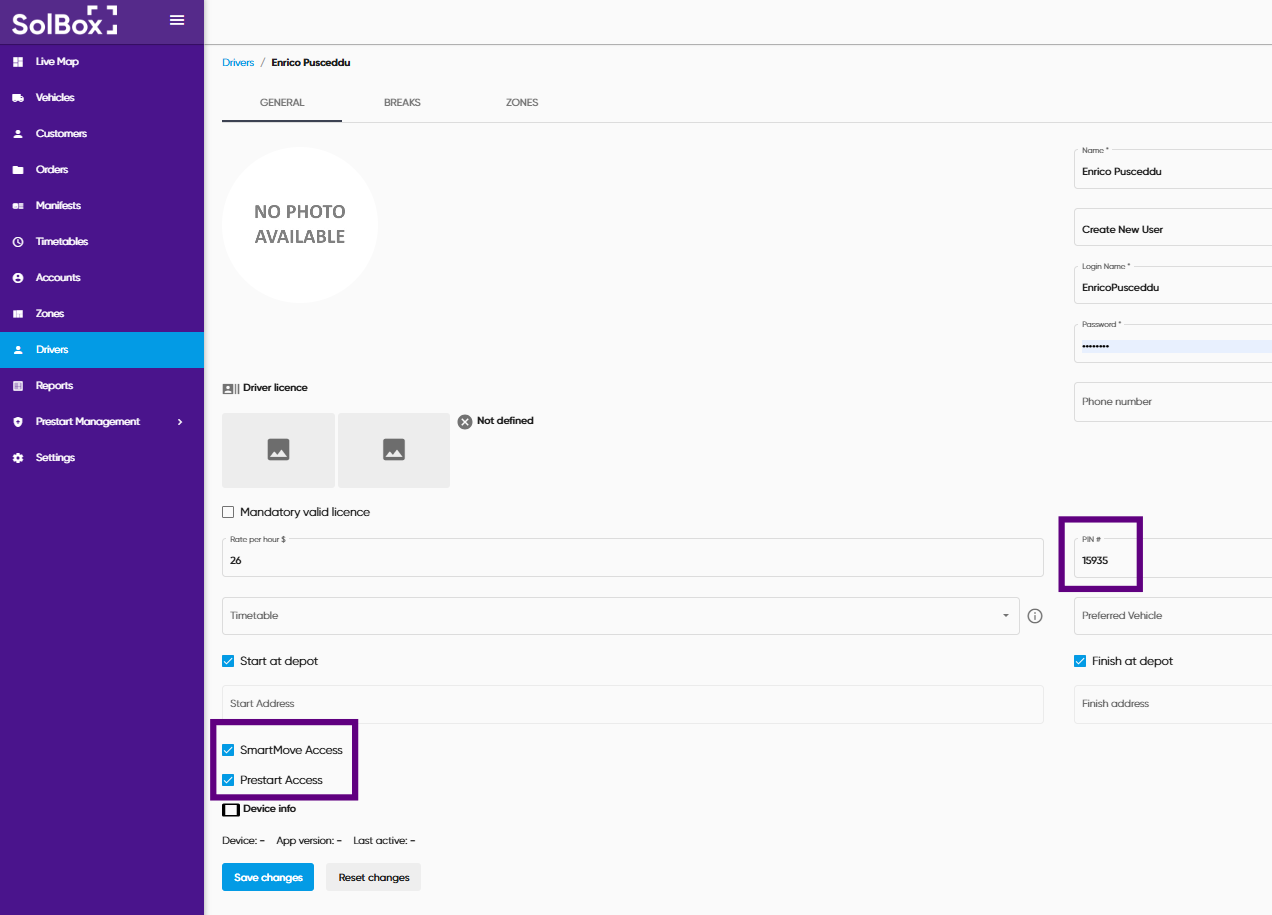Expand Prestart Management submenu
Screen dimensions: 1272x915
[x=180, y=422]
